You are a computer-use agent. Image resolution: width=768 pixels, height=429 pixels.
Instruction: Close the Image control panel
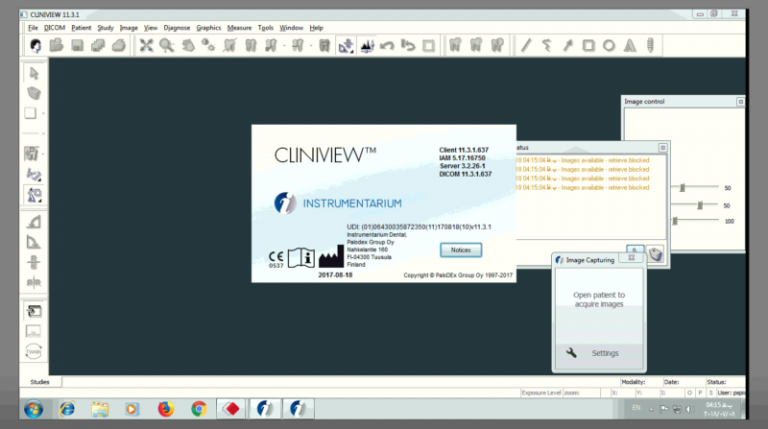coord(741,102)
